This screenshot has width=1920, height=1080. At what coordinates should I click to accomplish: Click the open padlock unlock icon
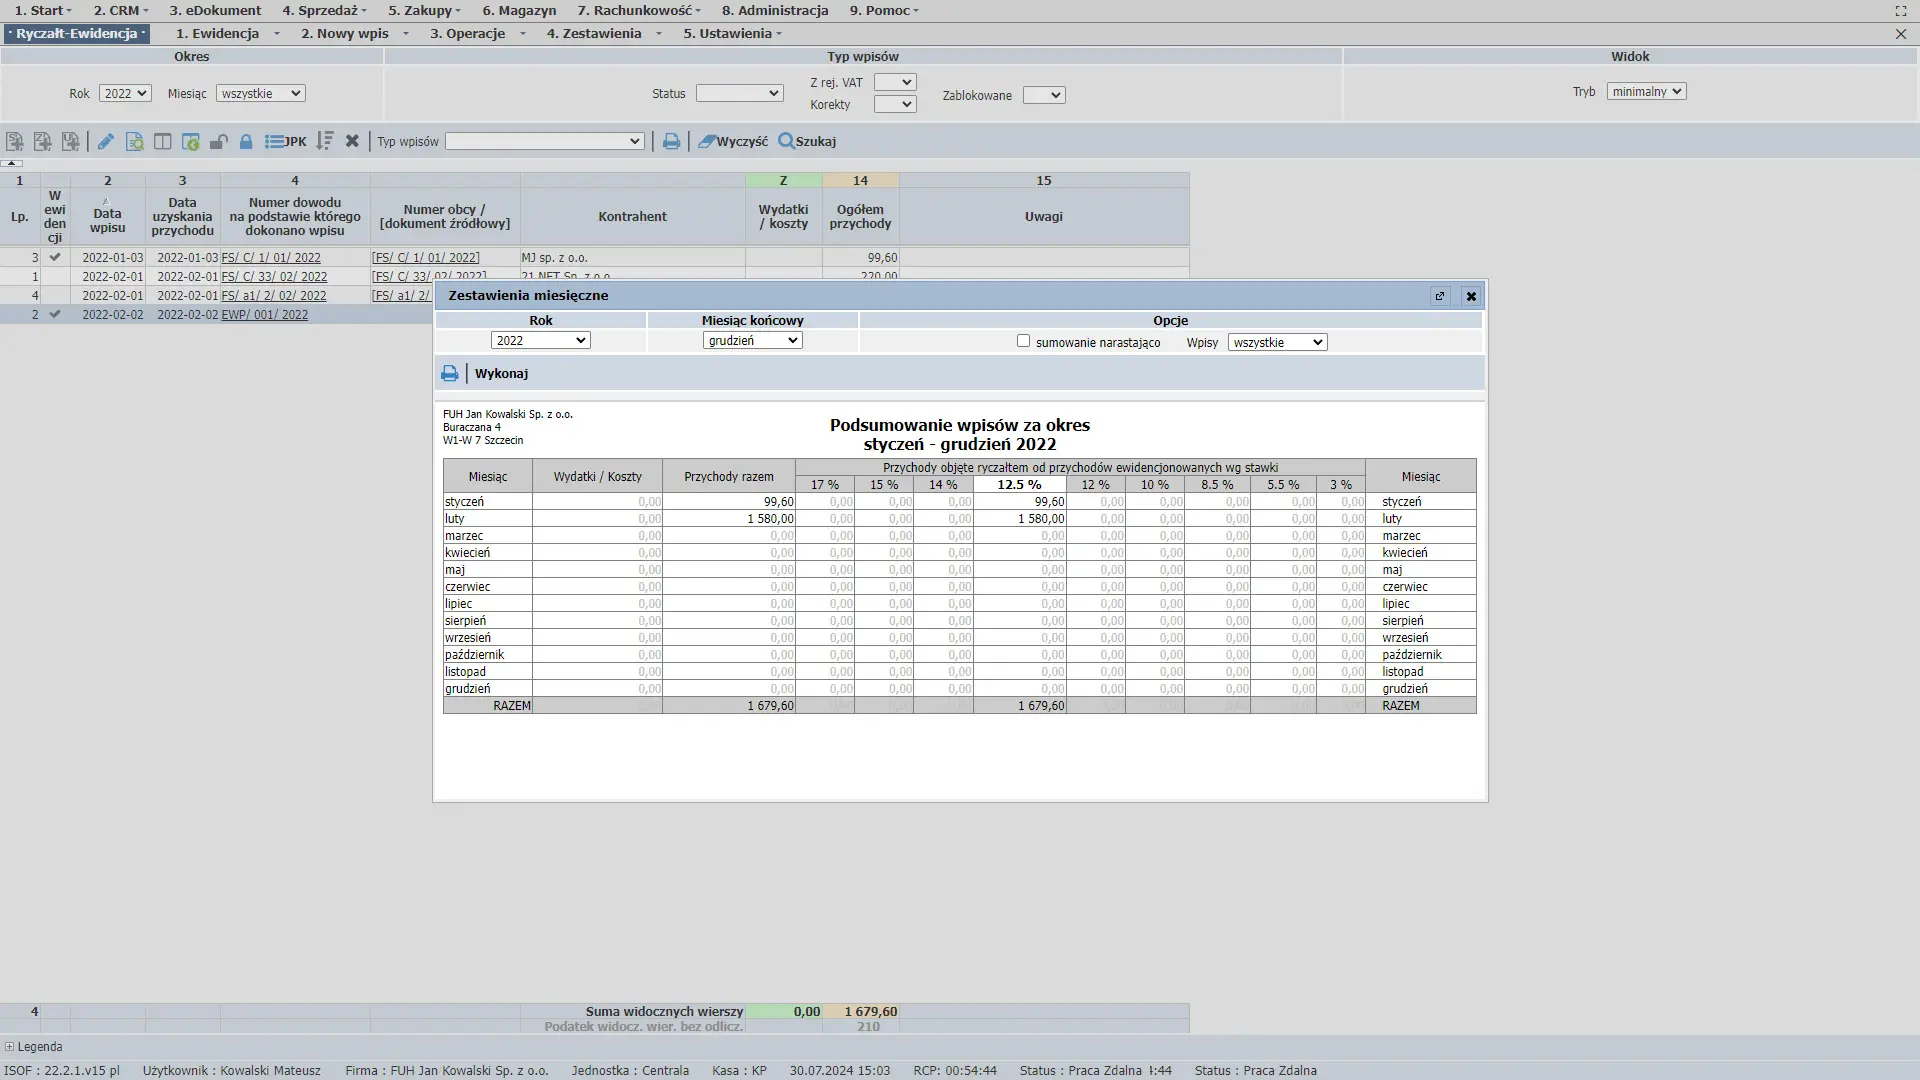coord(218,142)
